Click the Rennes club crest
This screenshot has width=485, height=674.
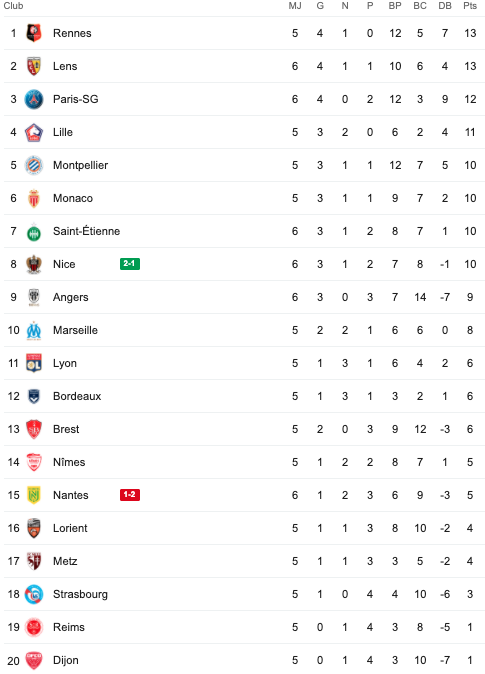coord(34,33)
